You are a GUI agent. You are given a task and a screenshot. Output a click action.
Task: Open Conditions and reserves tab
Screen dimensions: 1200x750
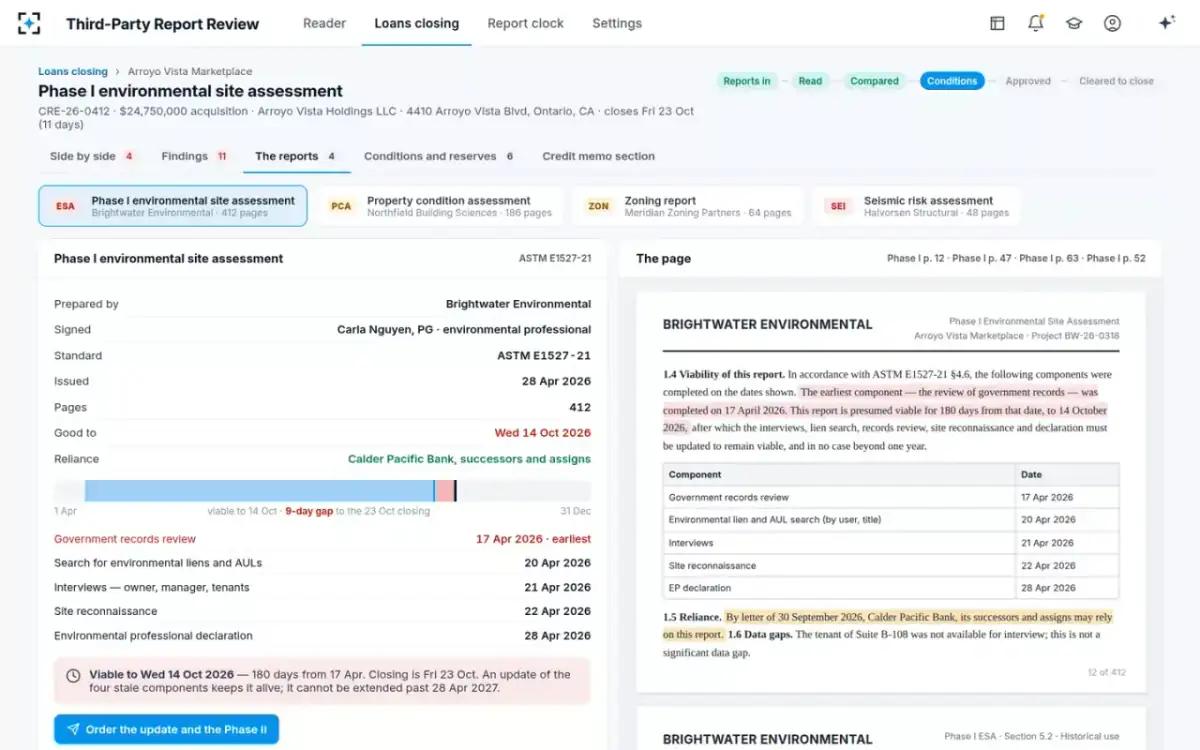pos(439,156)
